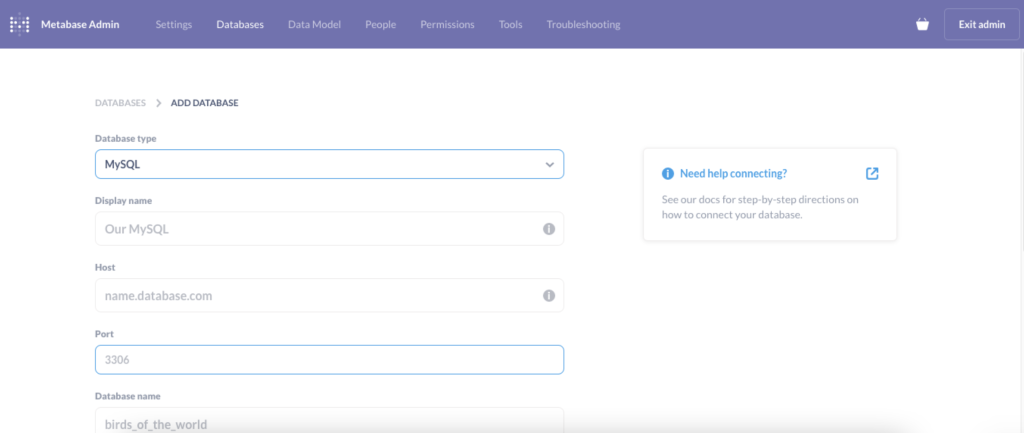Focus the Port input field
Viewport: 1024px width, 433px height.
(329, 360)
